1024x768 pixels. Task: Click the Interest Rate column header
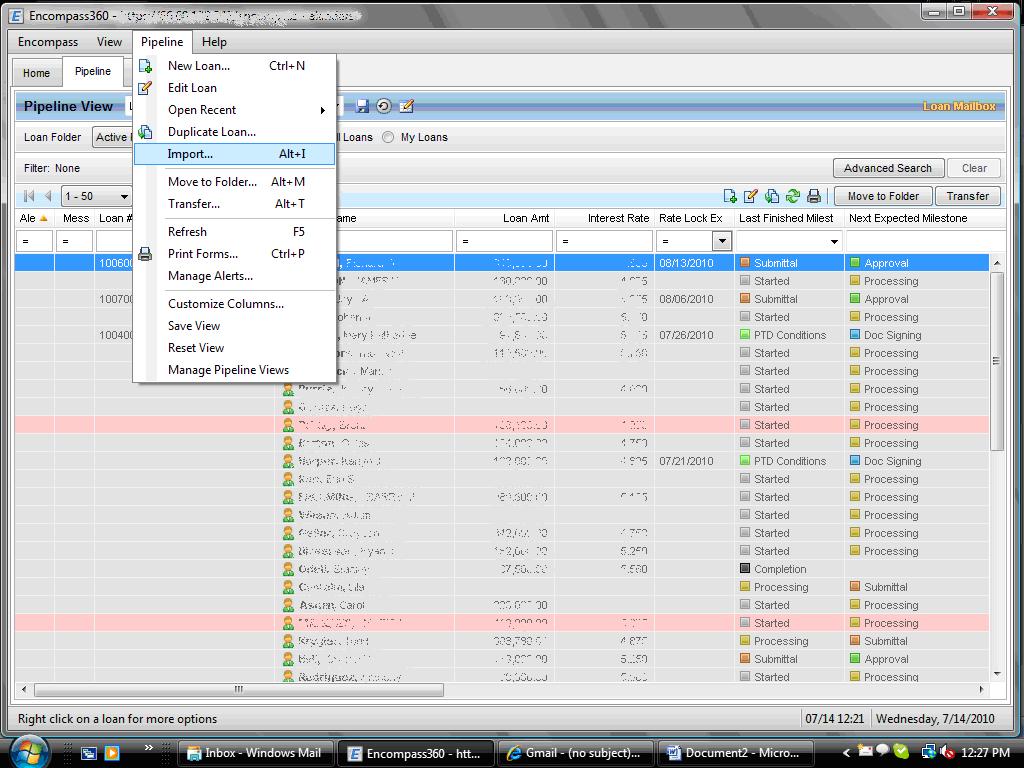[x=604, y=218]
